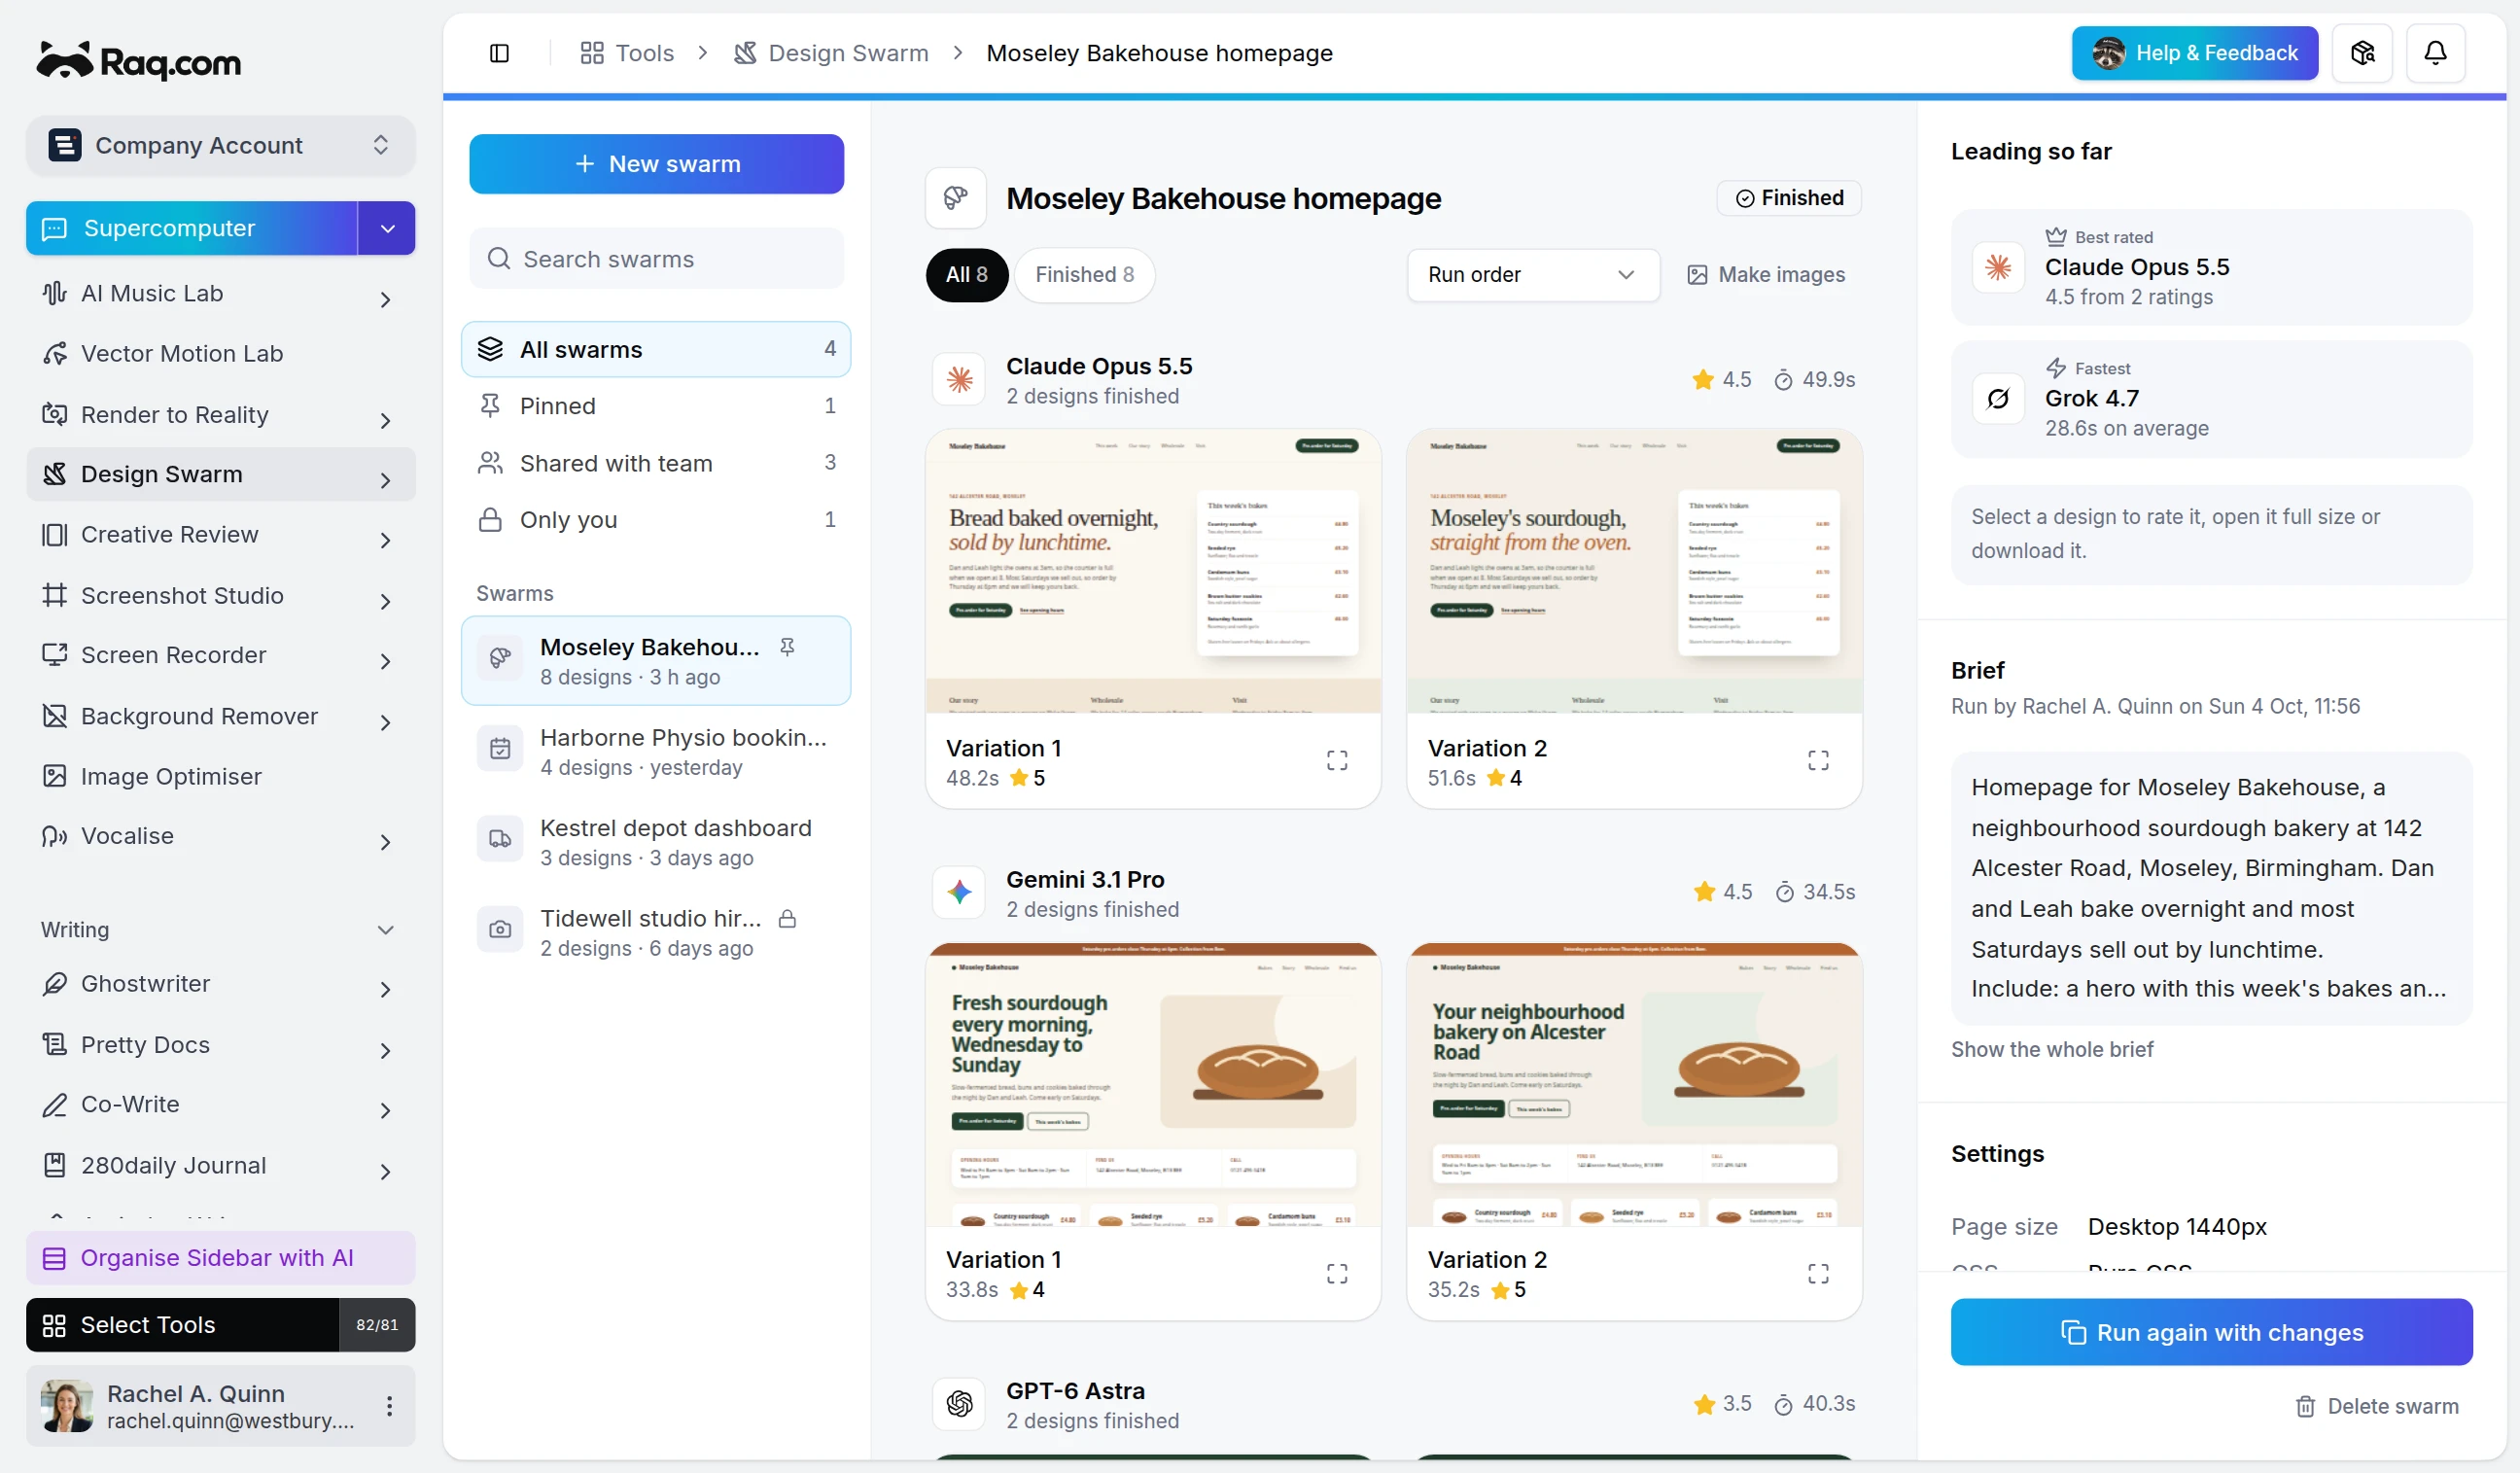Unpin the Moseley Bakehouse swarm pin icon
The height and width of the screenshot is (1473, 2520).
787,647
